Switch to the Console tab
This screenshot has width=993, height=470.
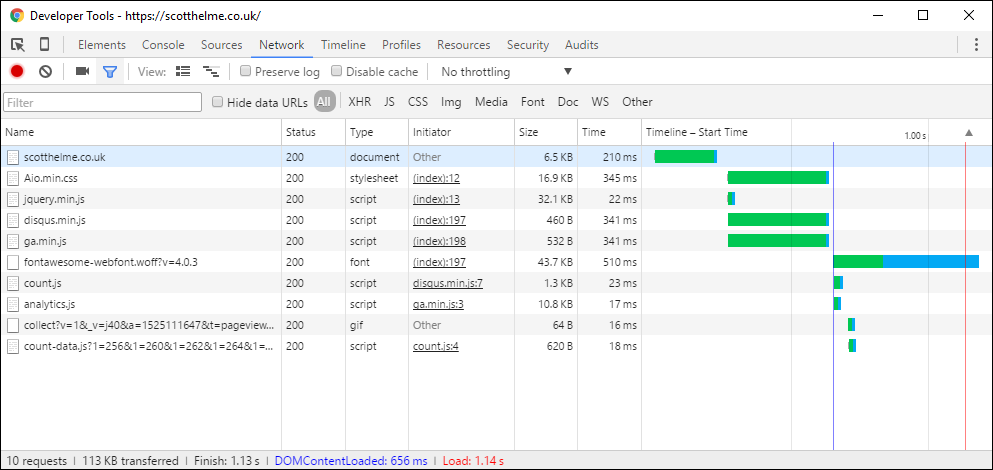coord(163,45)
